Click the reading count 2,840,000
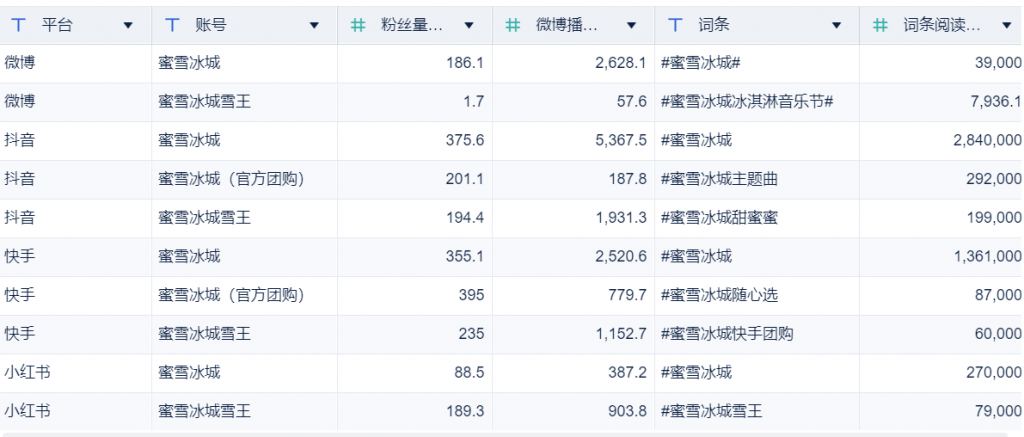This screenshot has height=437, width=1024. click(x=987, y=140)
